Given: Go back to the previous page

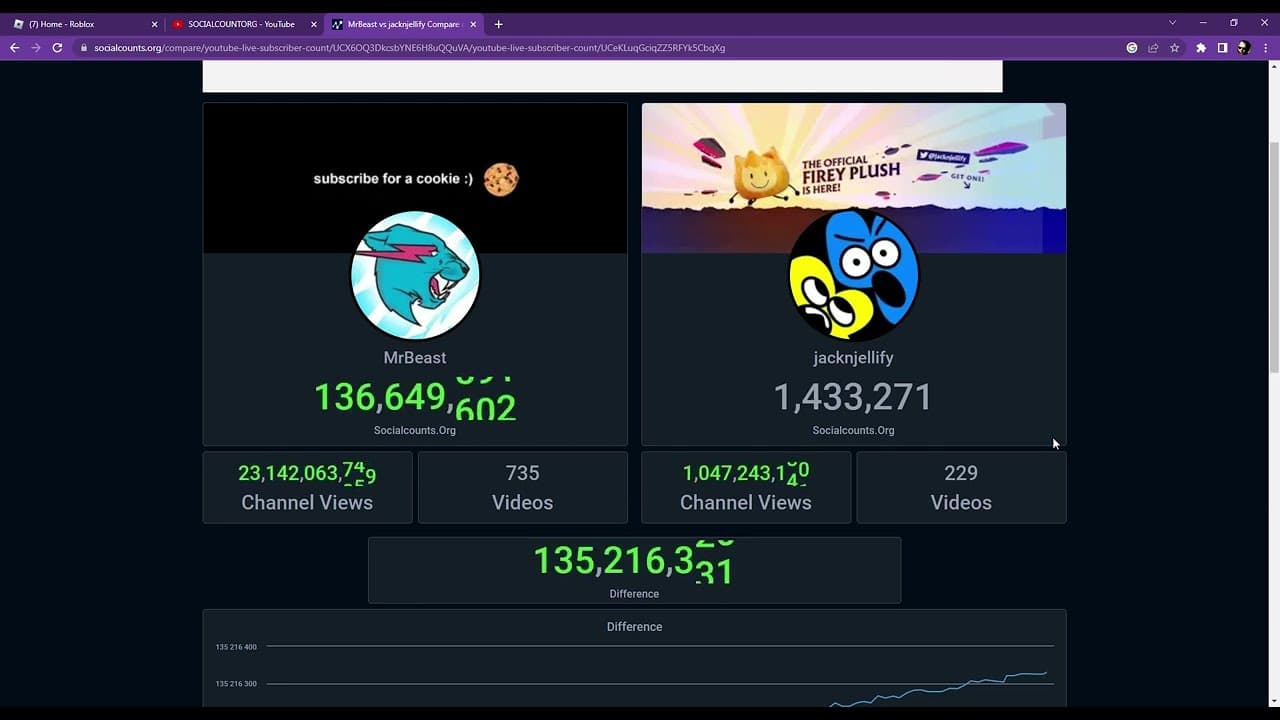Looking at the screenshot, I should click(14, 47).
